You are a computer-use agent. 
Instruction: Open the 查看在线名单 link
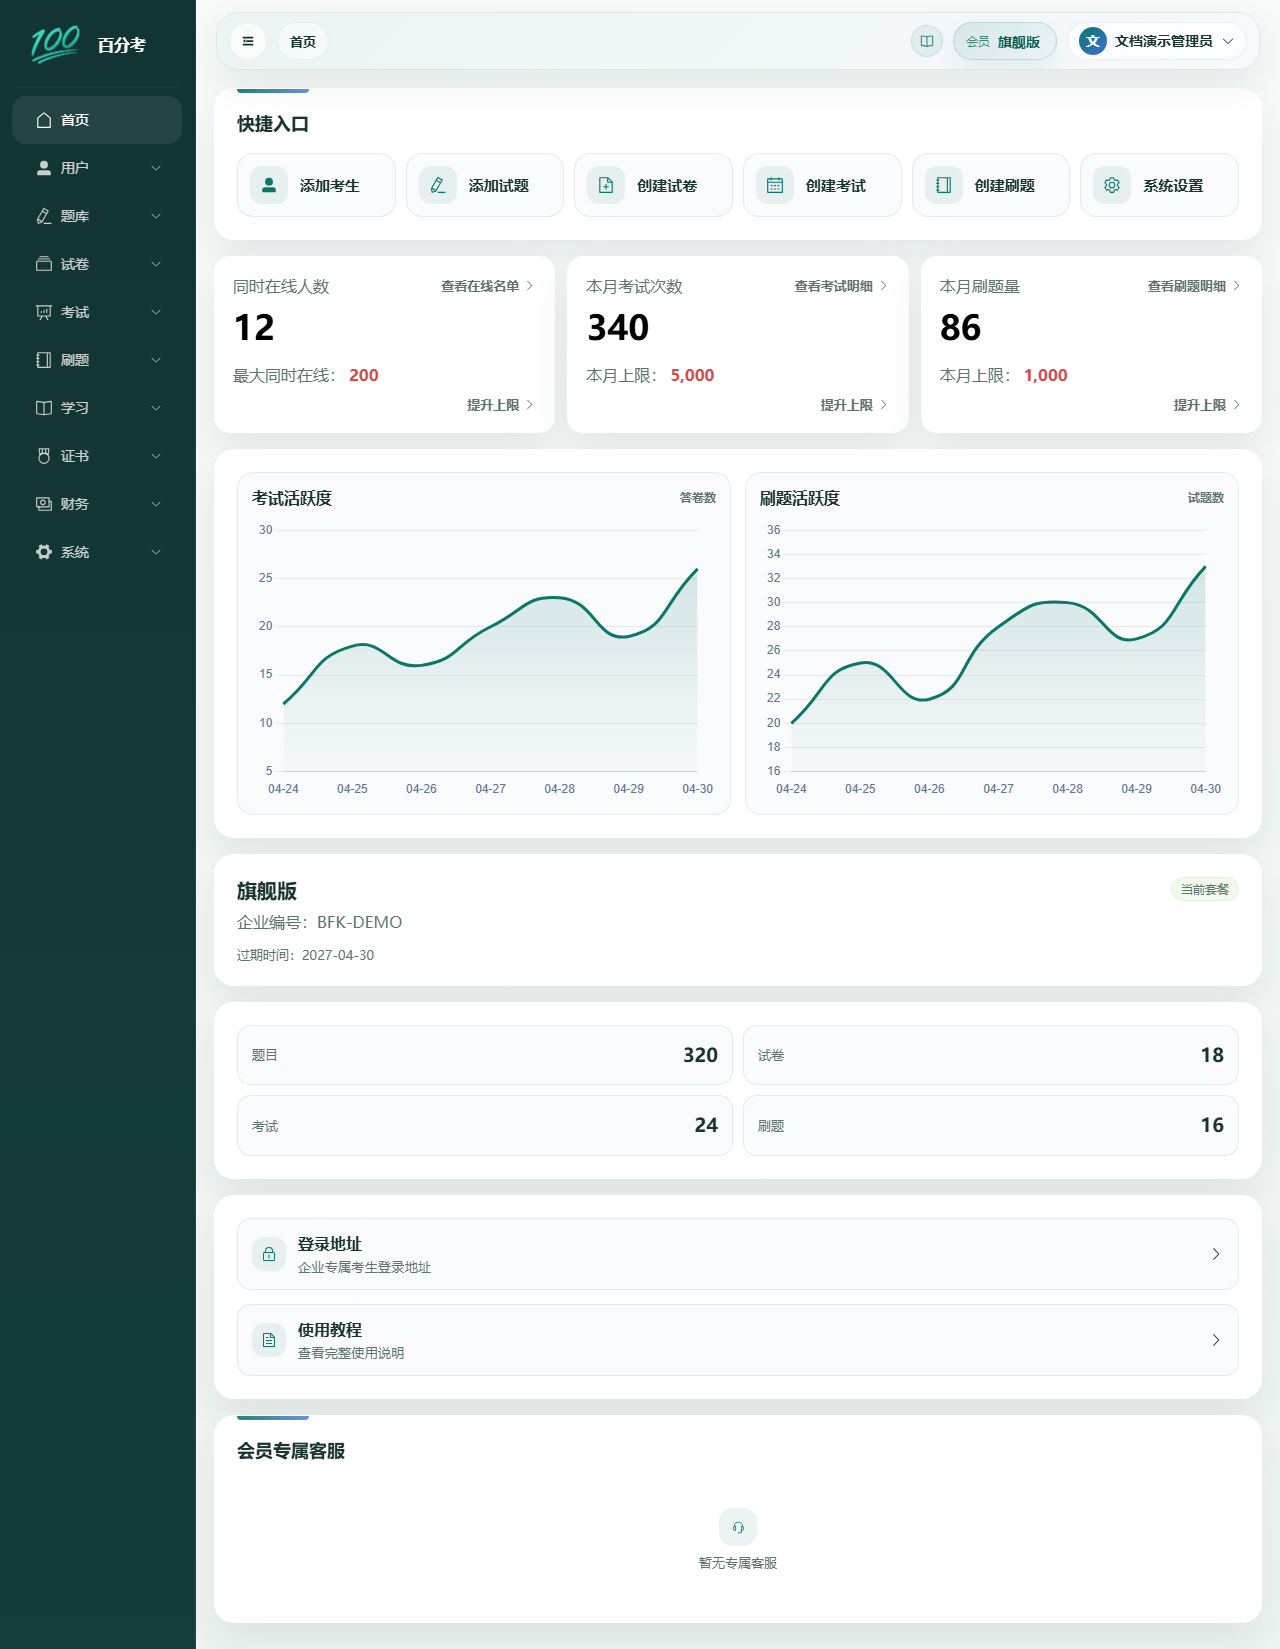[x=487, y=286]
